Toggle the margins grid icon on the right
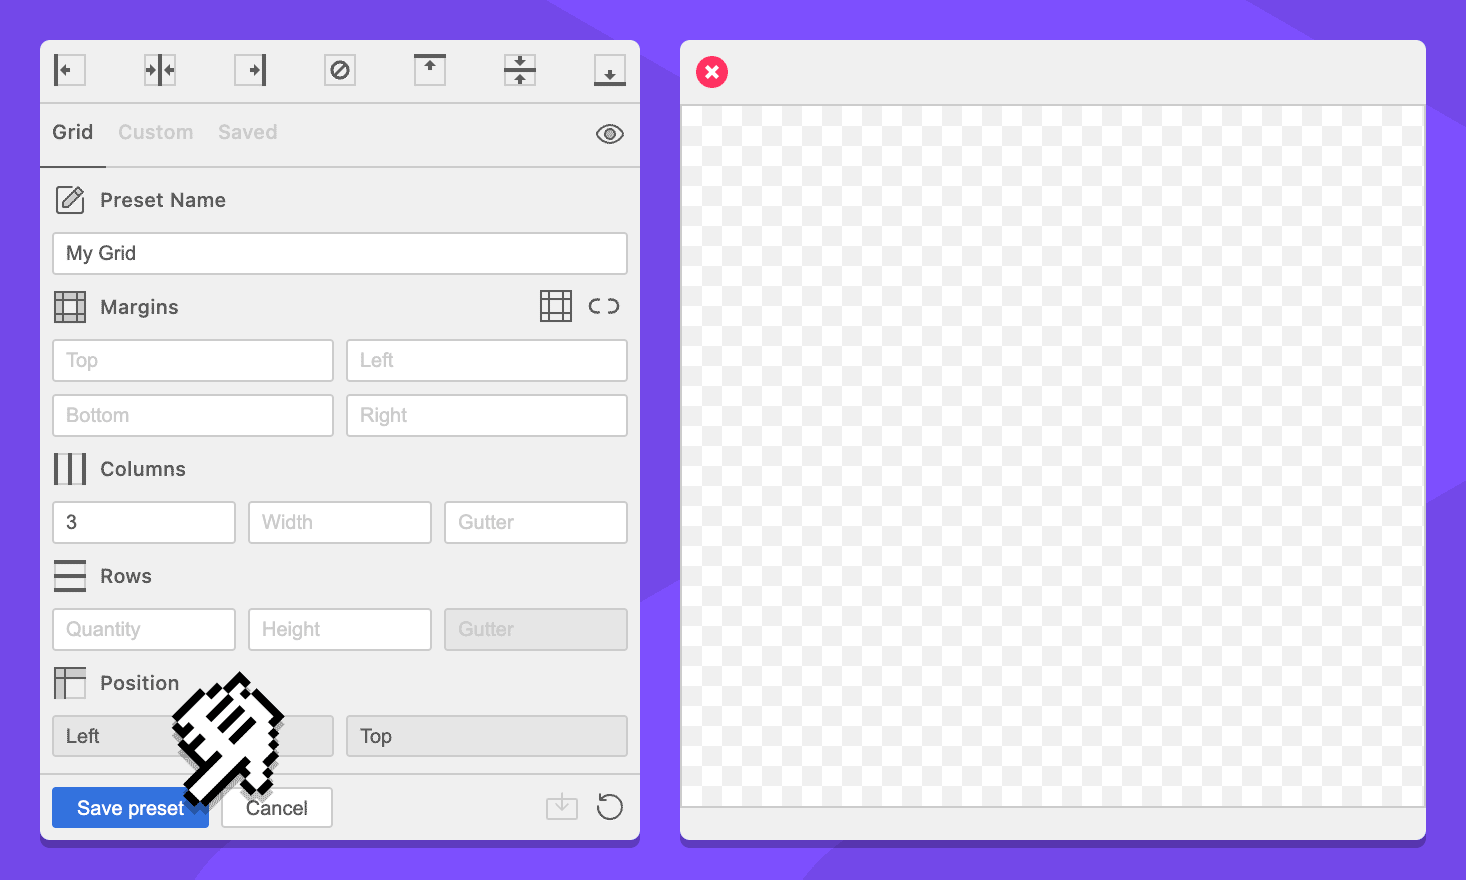The height and width of the screenshot is (880, 1466). click(x=556, y=306)
